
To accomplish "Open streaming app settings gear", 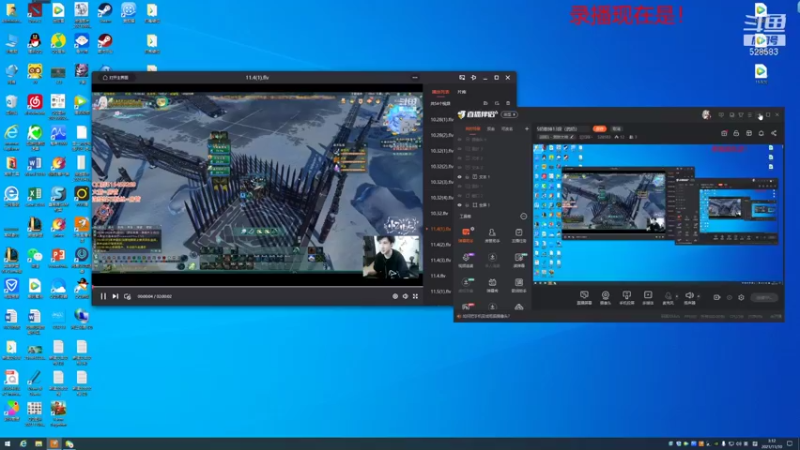I will (741, 297).
